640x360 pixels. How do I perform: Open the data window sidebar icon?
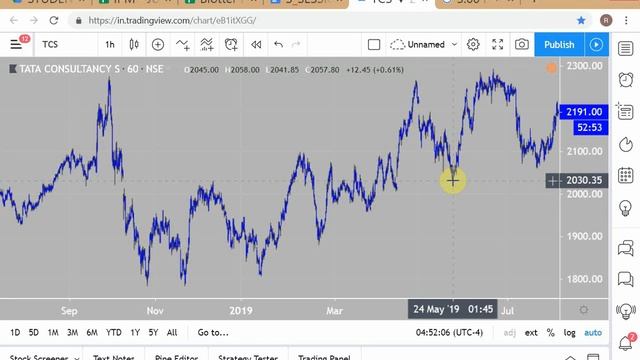[x=625, y=111]
